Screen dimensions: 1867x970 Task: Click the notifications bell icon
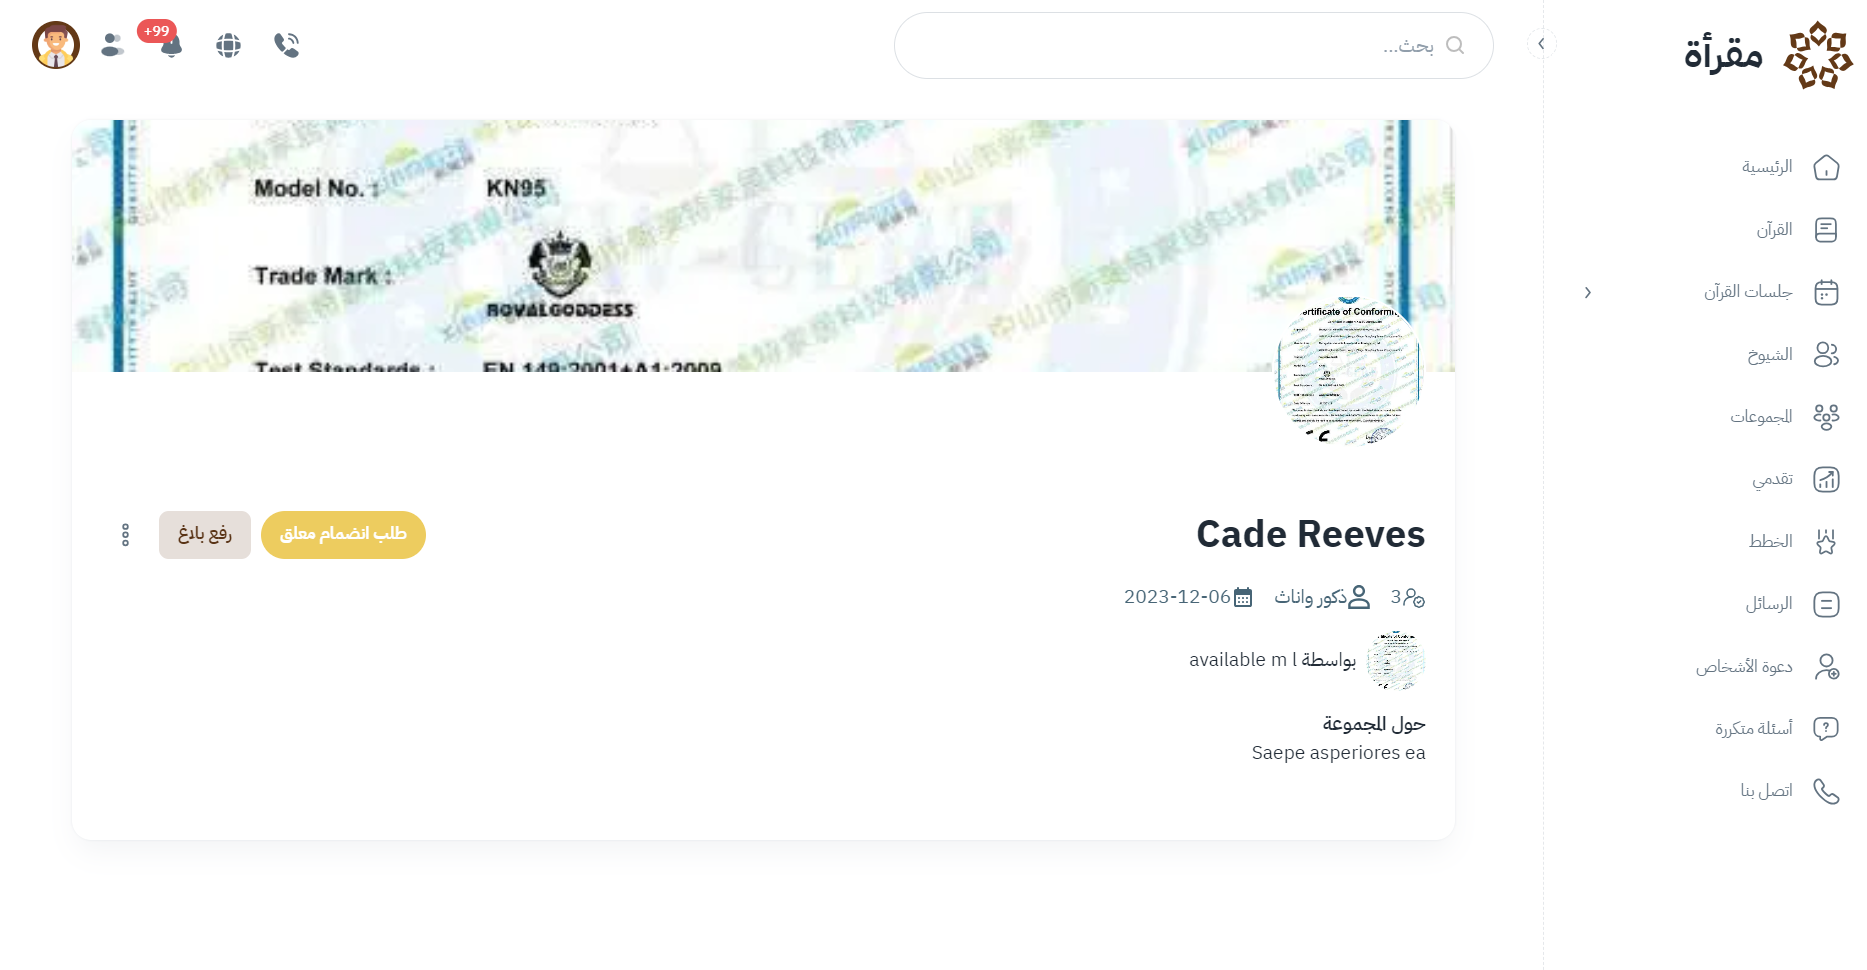click(x=171, y=46)
